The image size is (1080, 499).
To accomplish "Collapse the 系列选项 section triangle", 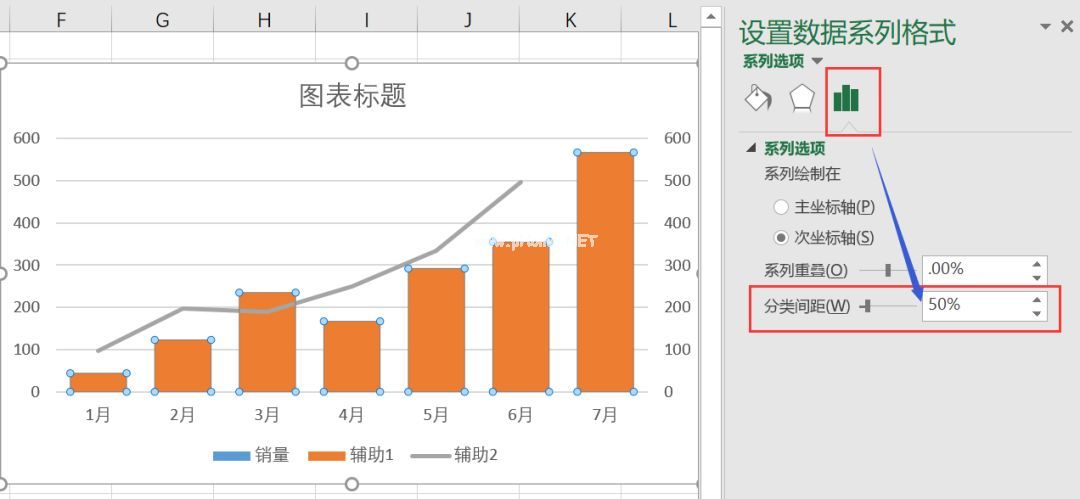I will pyautogui.click(x=751, y=148).
